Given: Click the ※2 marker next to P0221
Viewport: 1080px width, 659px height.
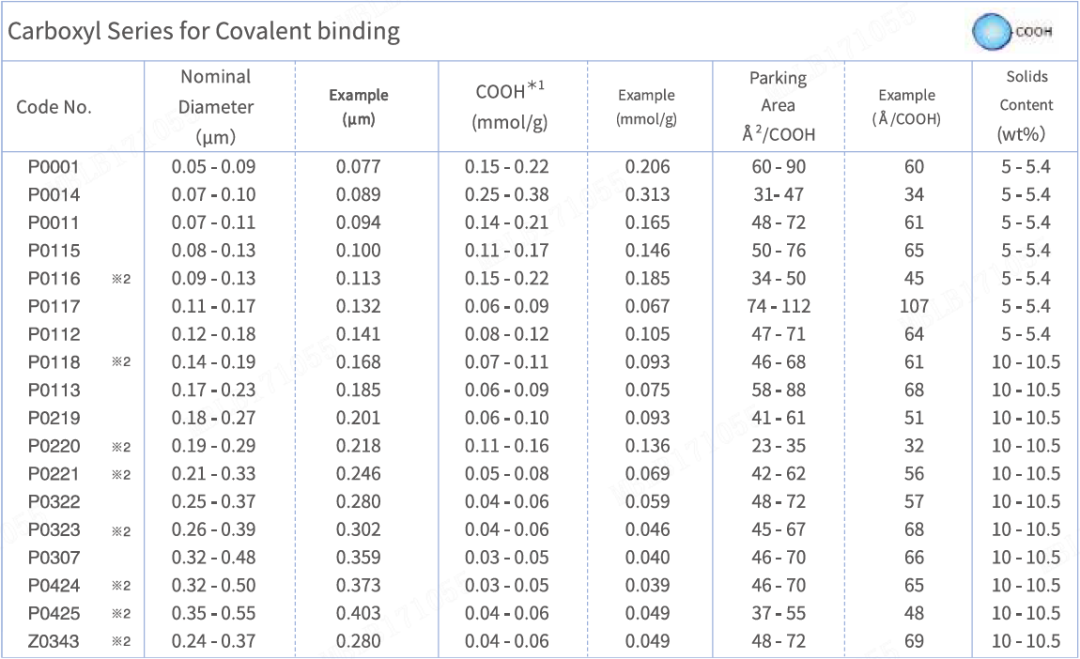Looking at the screenshot, I should point(121,474).
